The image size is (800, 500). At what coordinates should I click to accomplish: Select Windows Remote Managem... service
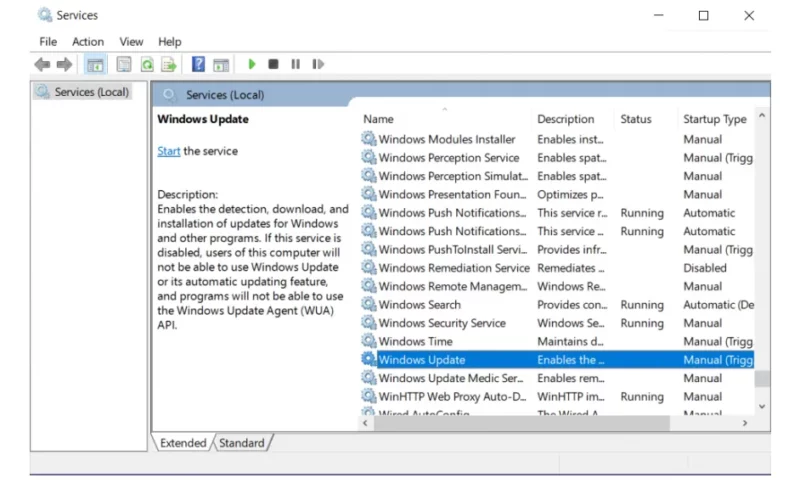tap(453, 286)
